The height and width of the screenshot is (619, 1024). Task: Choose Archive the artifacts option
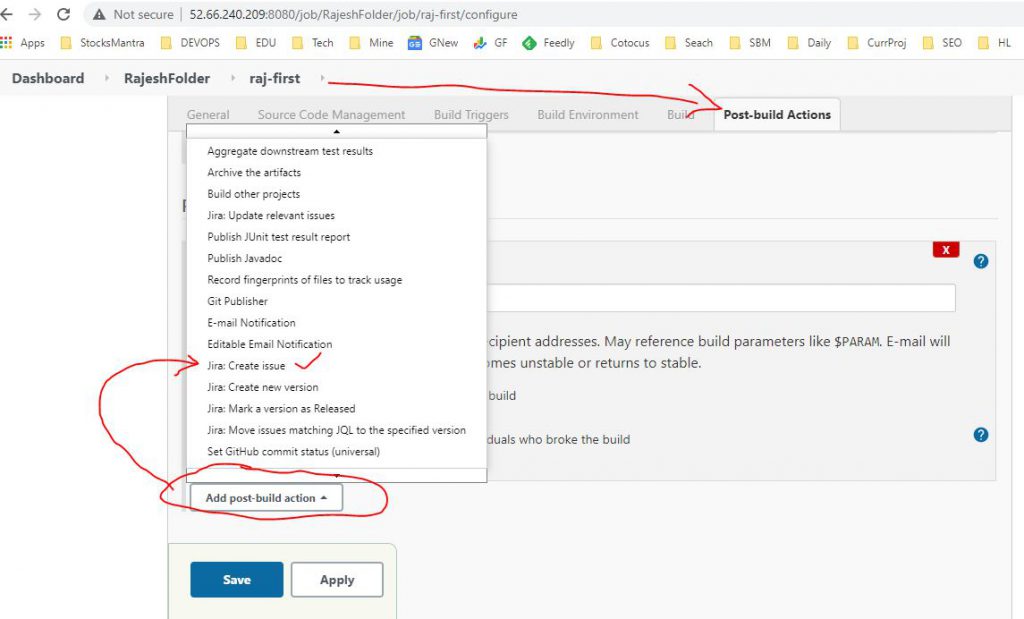point(254,173)
